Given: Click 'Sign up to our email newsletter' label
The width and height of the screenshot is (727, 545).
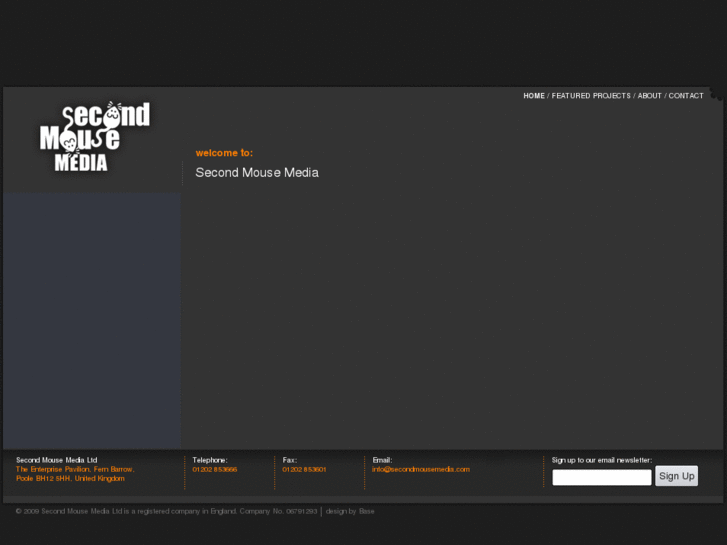Looking at the screenshot, I should (601, 460).
